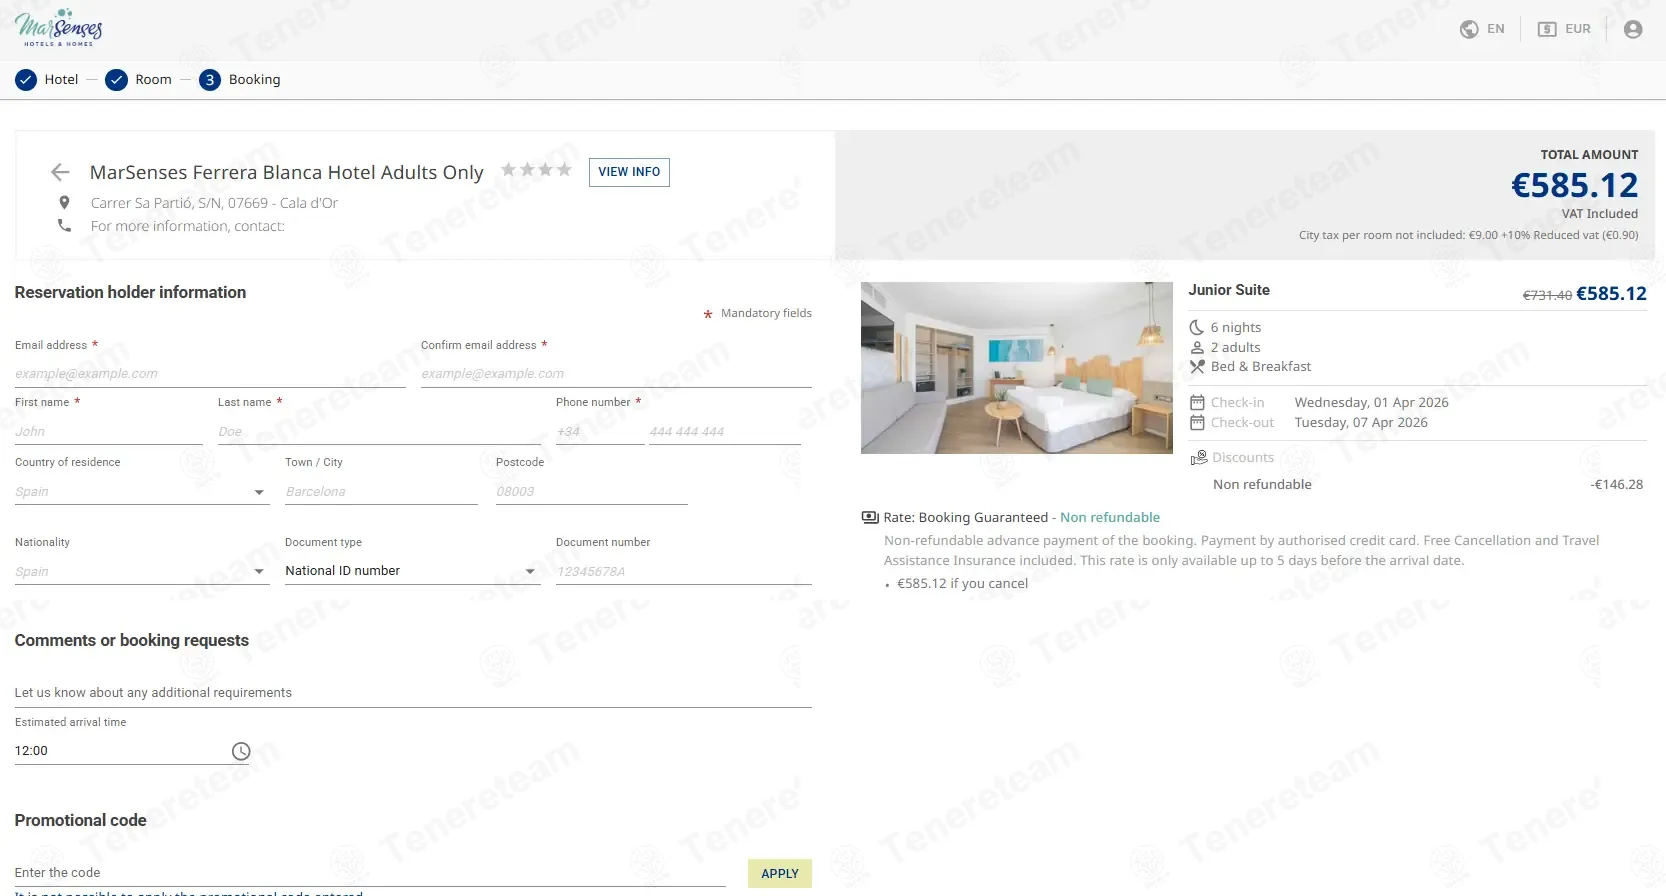
Task: Open the arrival time clock picker
Action: coord(241,751)
